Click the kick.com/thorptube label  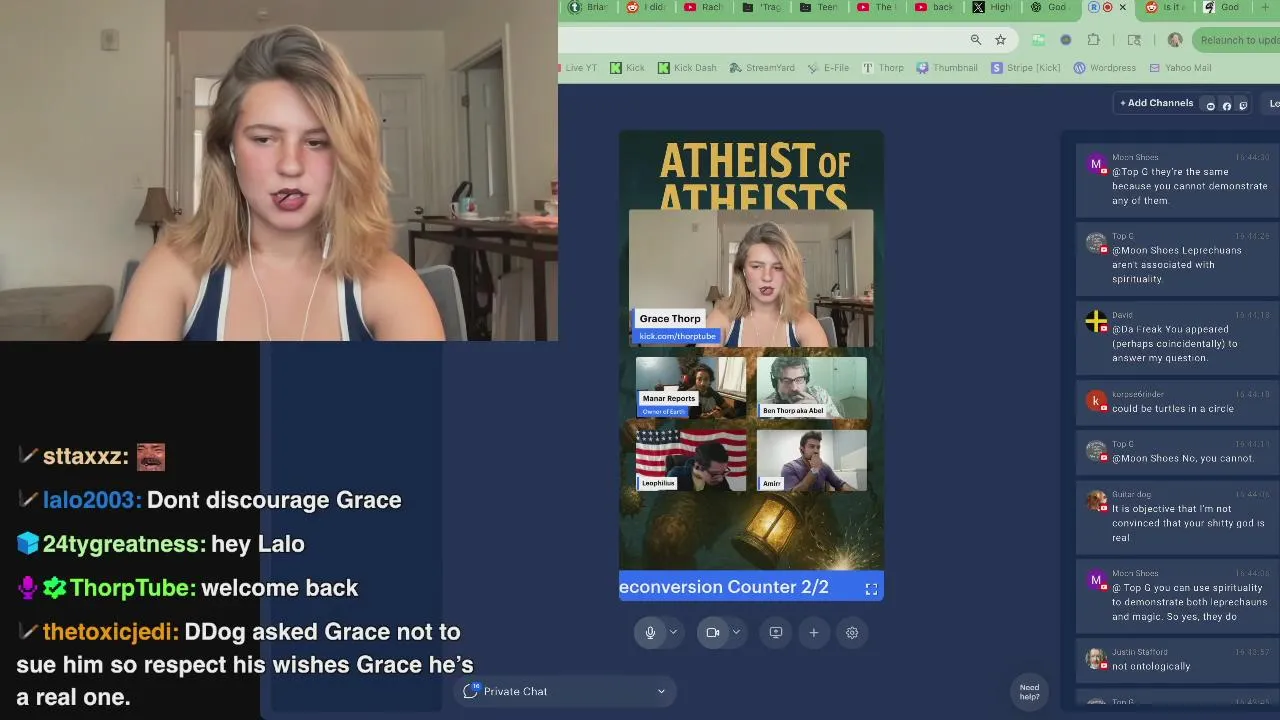tap(677, 336)
